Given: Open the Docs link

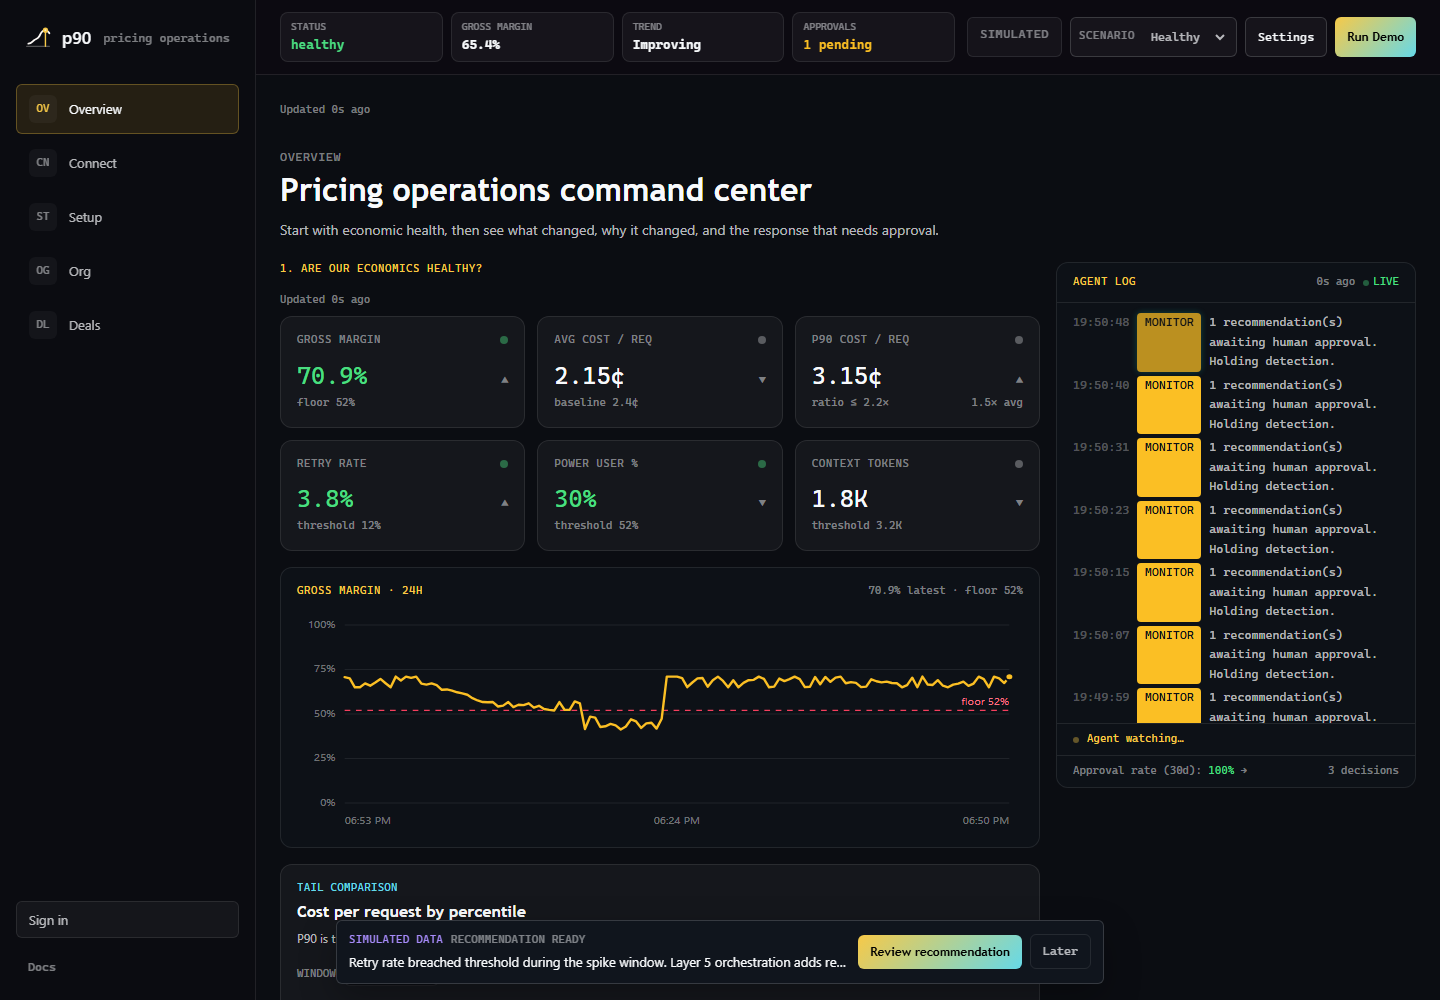Looking at the screenshot, I should click(x=42, y=967).
